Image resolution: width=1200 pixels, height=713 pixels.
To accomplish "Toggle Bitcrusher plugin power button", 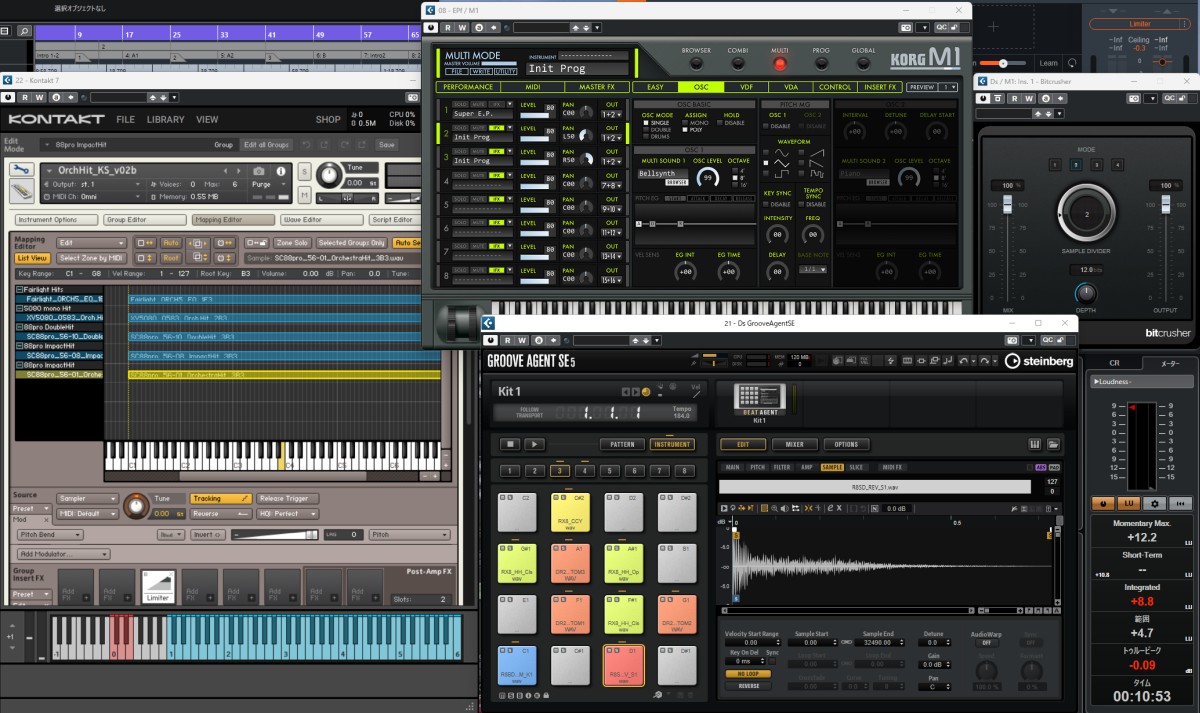I will [985, 99].
